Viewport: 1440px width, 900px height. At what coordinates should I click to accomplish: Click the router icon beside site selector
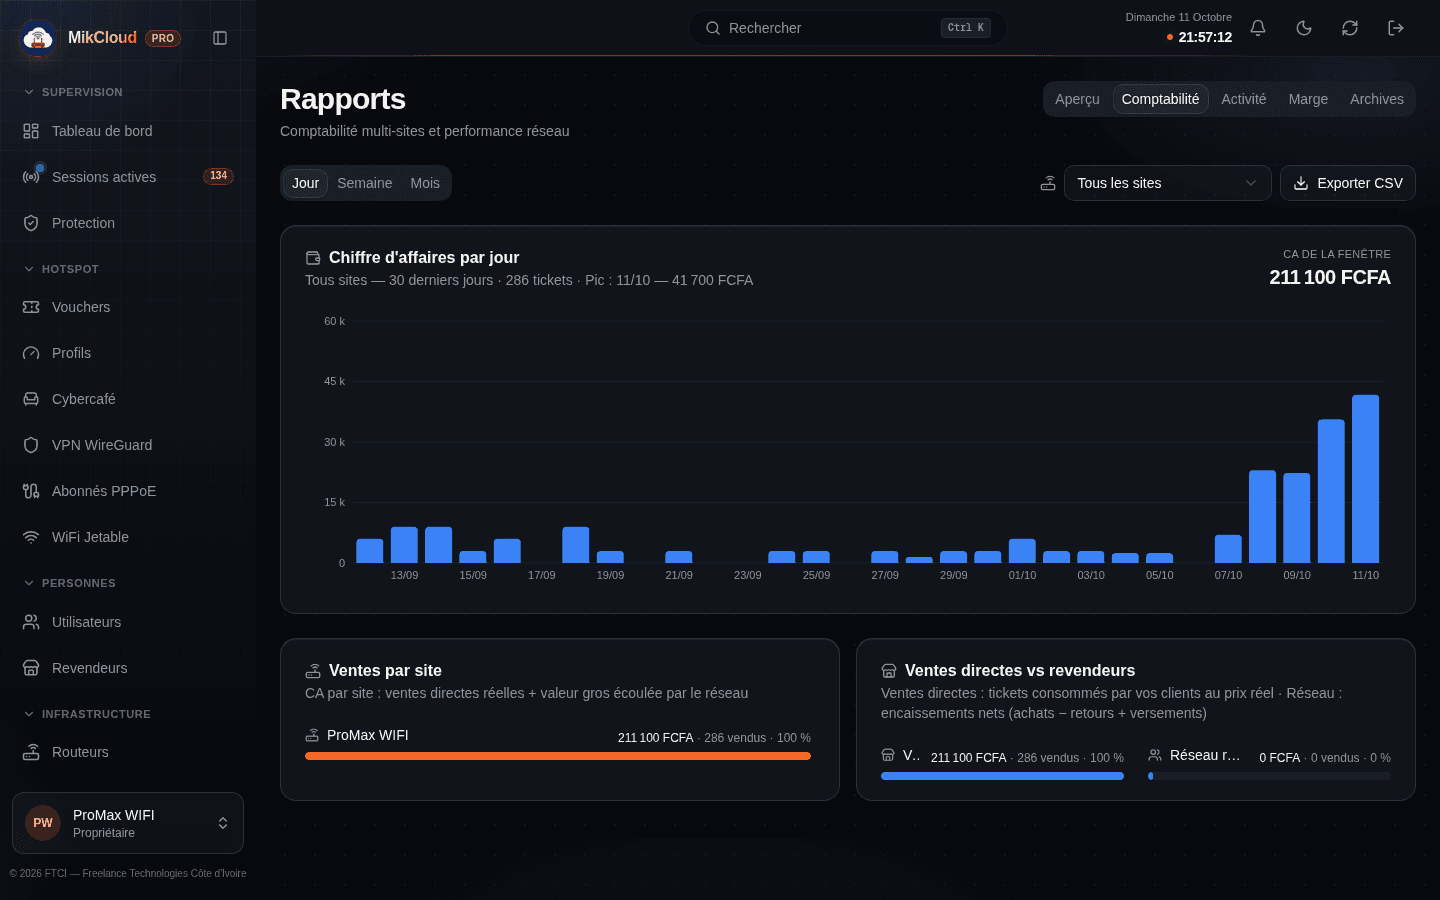tap(1048, 183)
